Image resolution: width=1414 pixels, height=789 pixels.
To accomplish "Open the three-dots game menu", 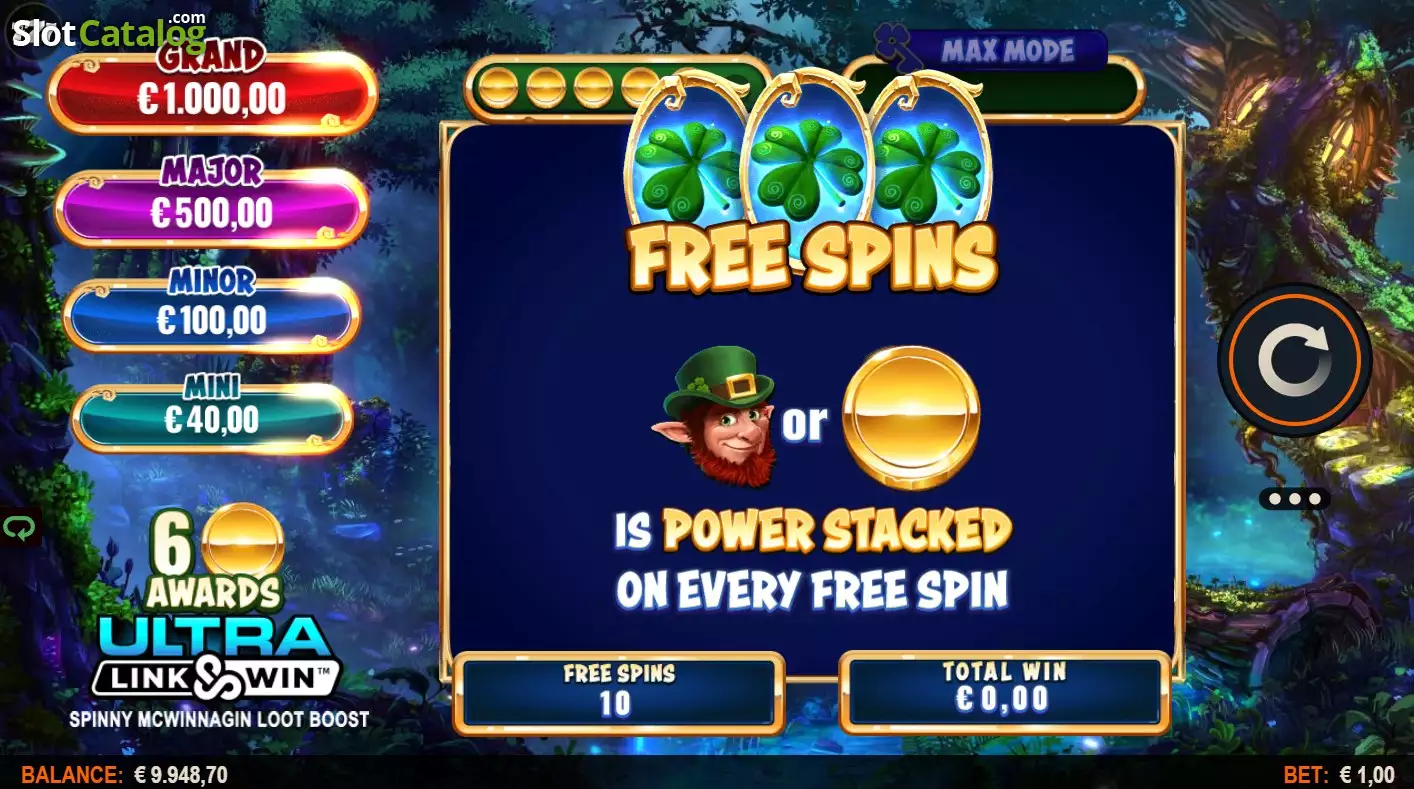I will point(1295,498).
